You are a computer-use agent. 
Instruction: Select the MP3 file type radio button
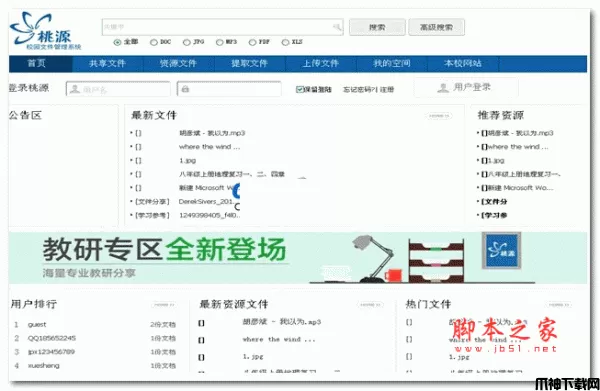[220, 42]
